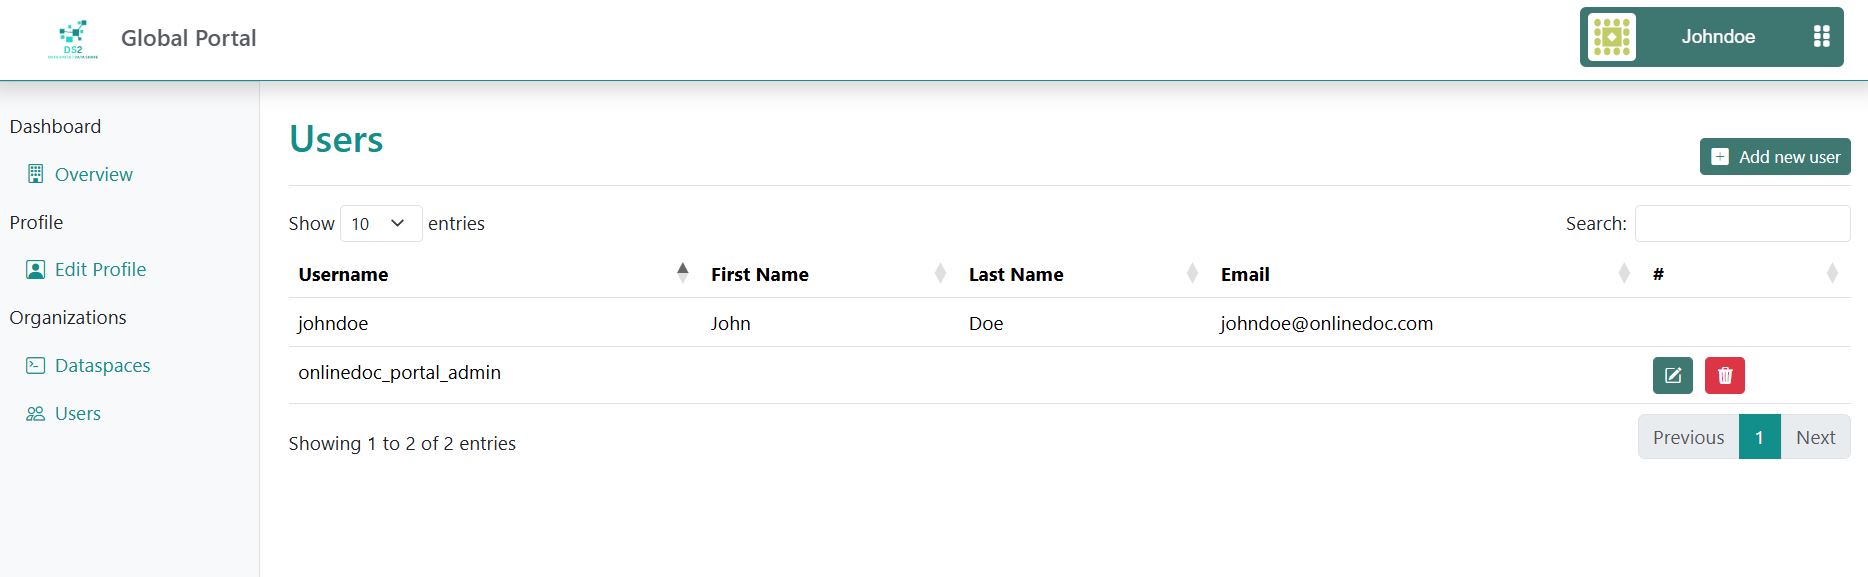The height and width of the screenshot is (577, 1868).
Task: Click the Dataspaces terminal icon
Action: [x=35, y=365]
